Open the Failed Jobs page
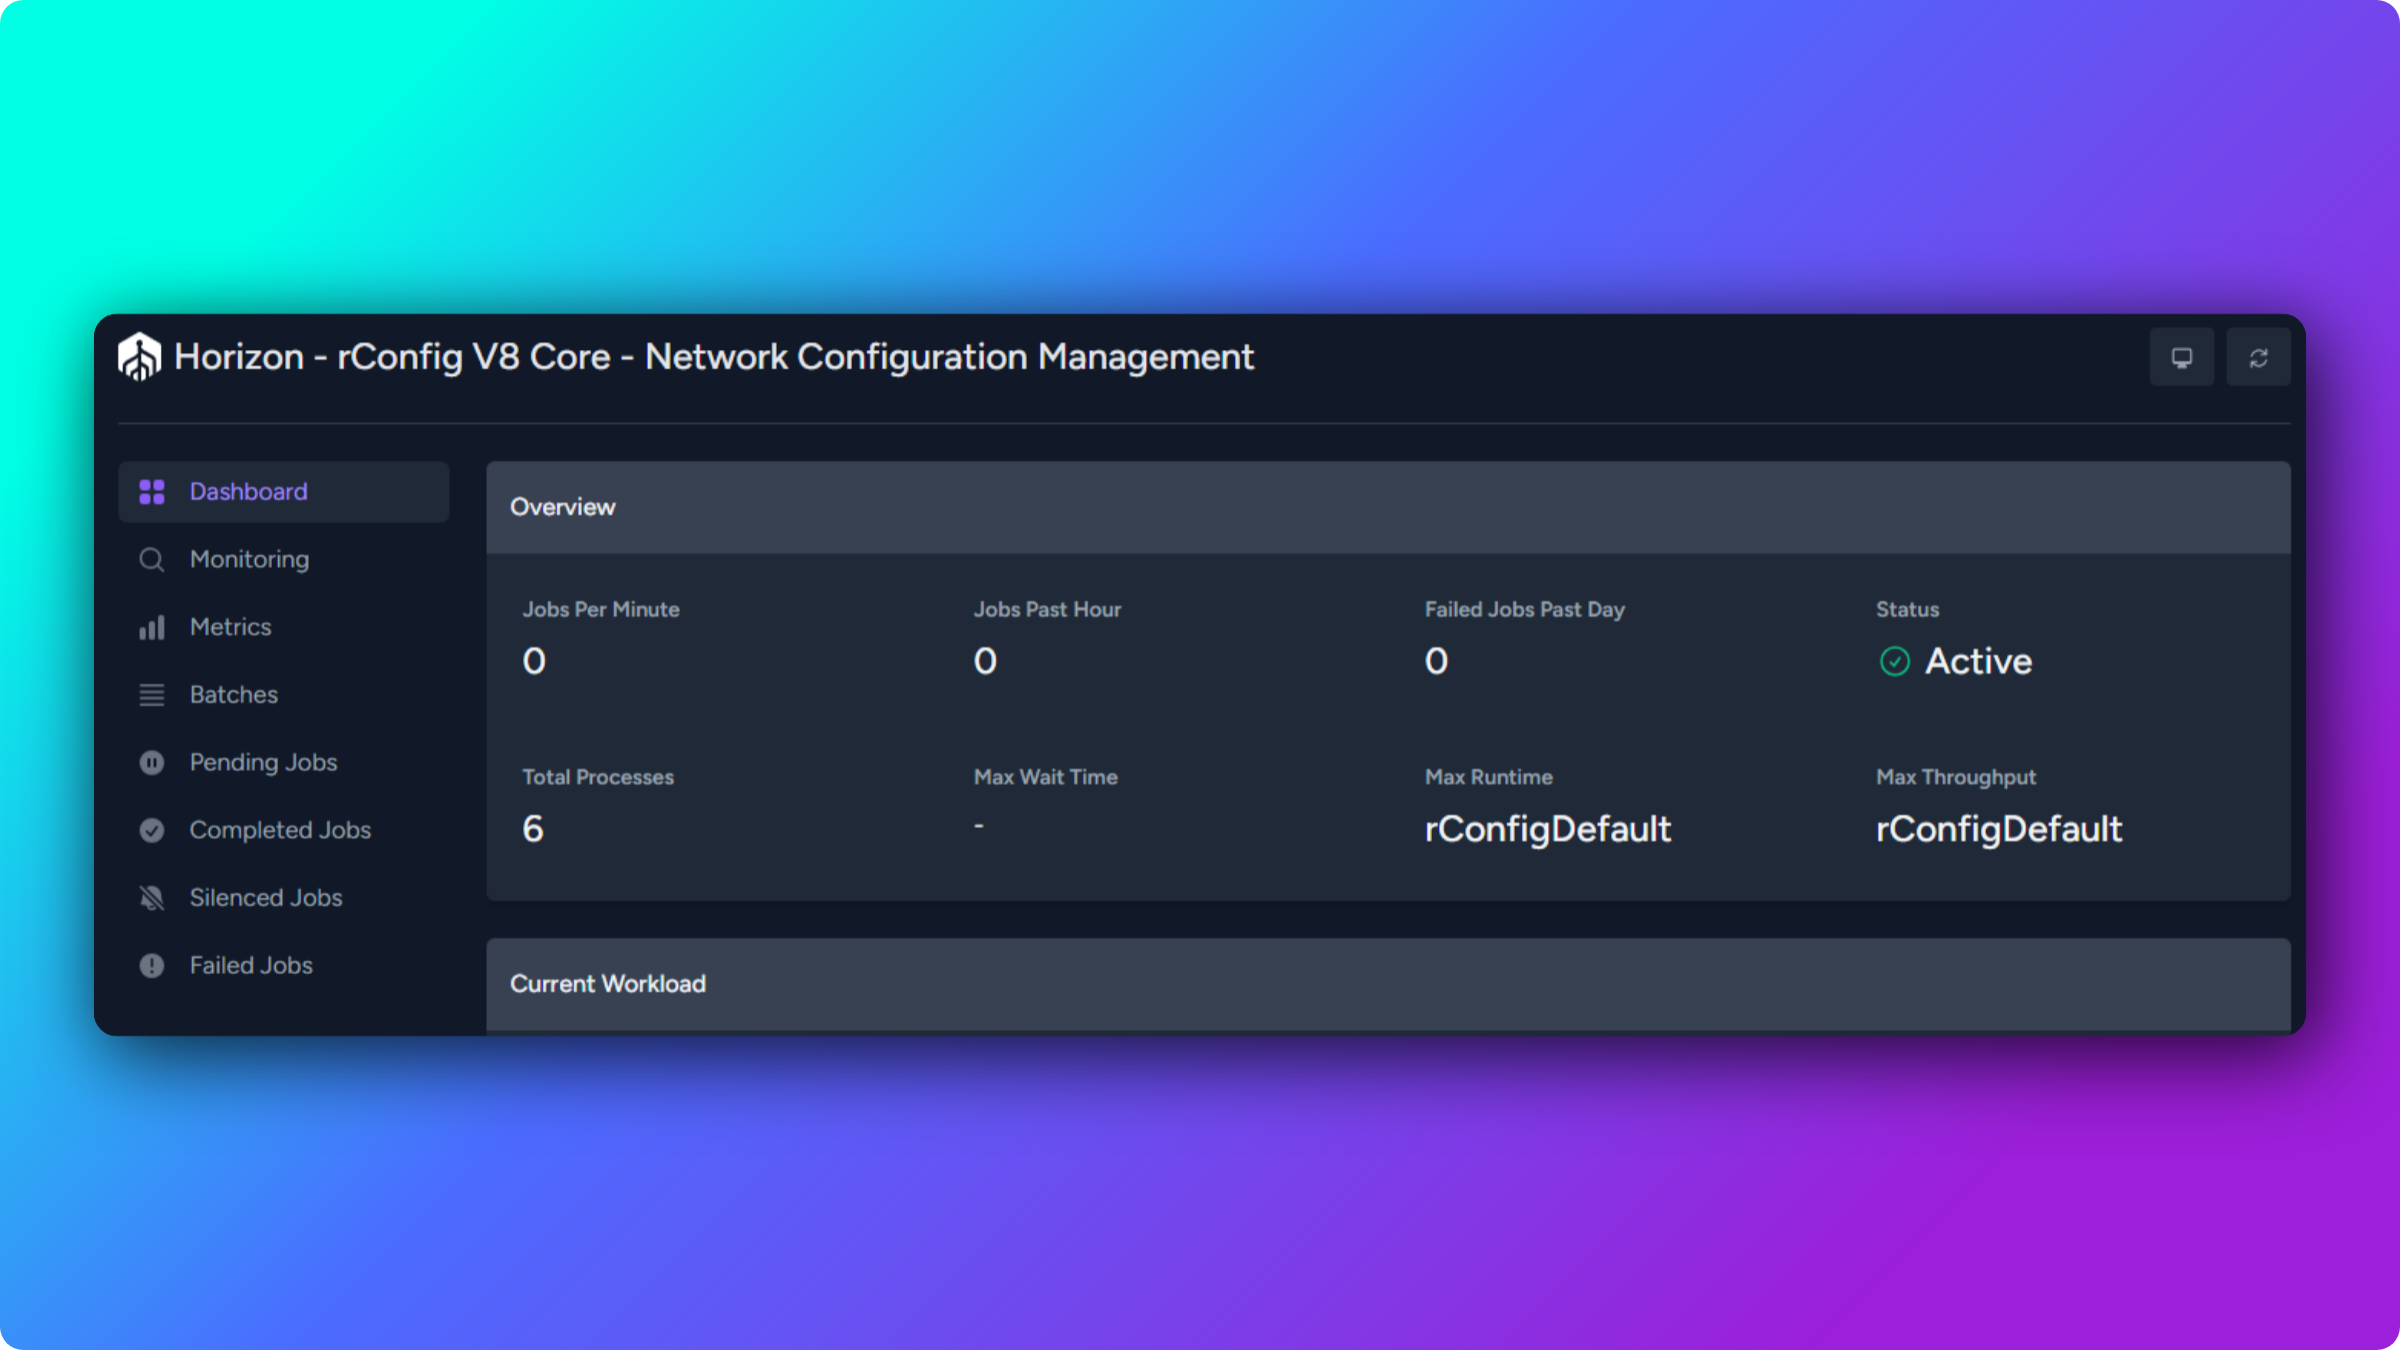Viewport: 2400px width, 1350px height. pos(284,965)
